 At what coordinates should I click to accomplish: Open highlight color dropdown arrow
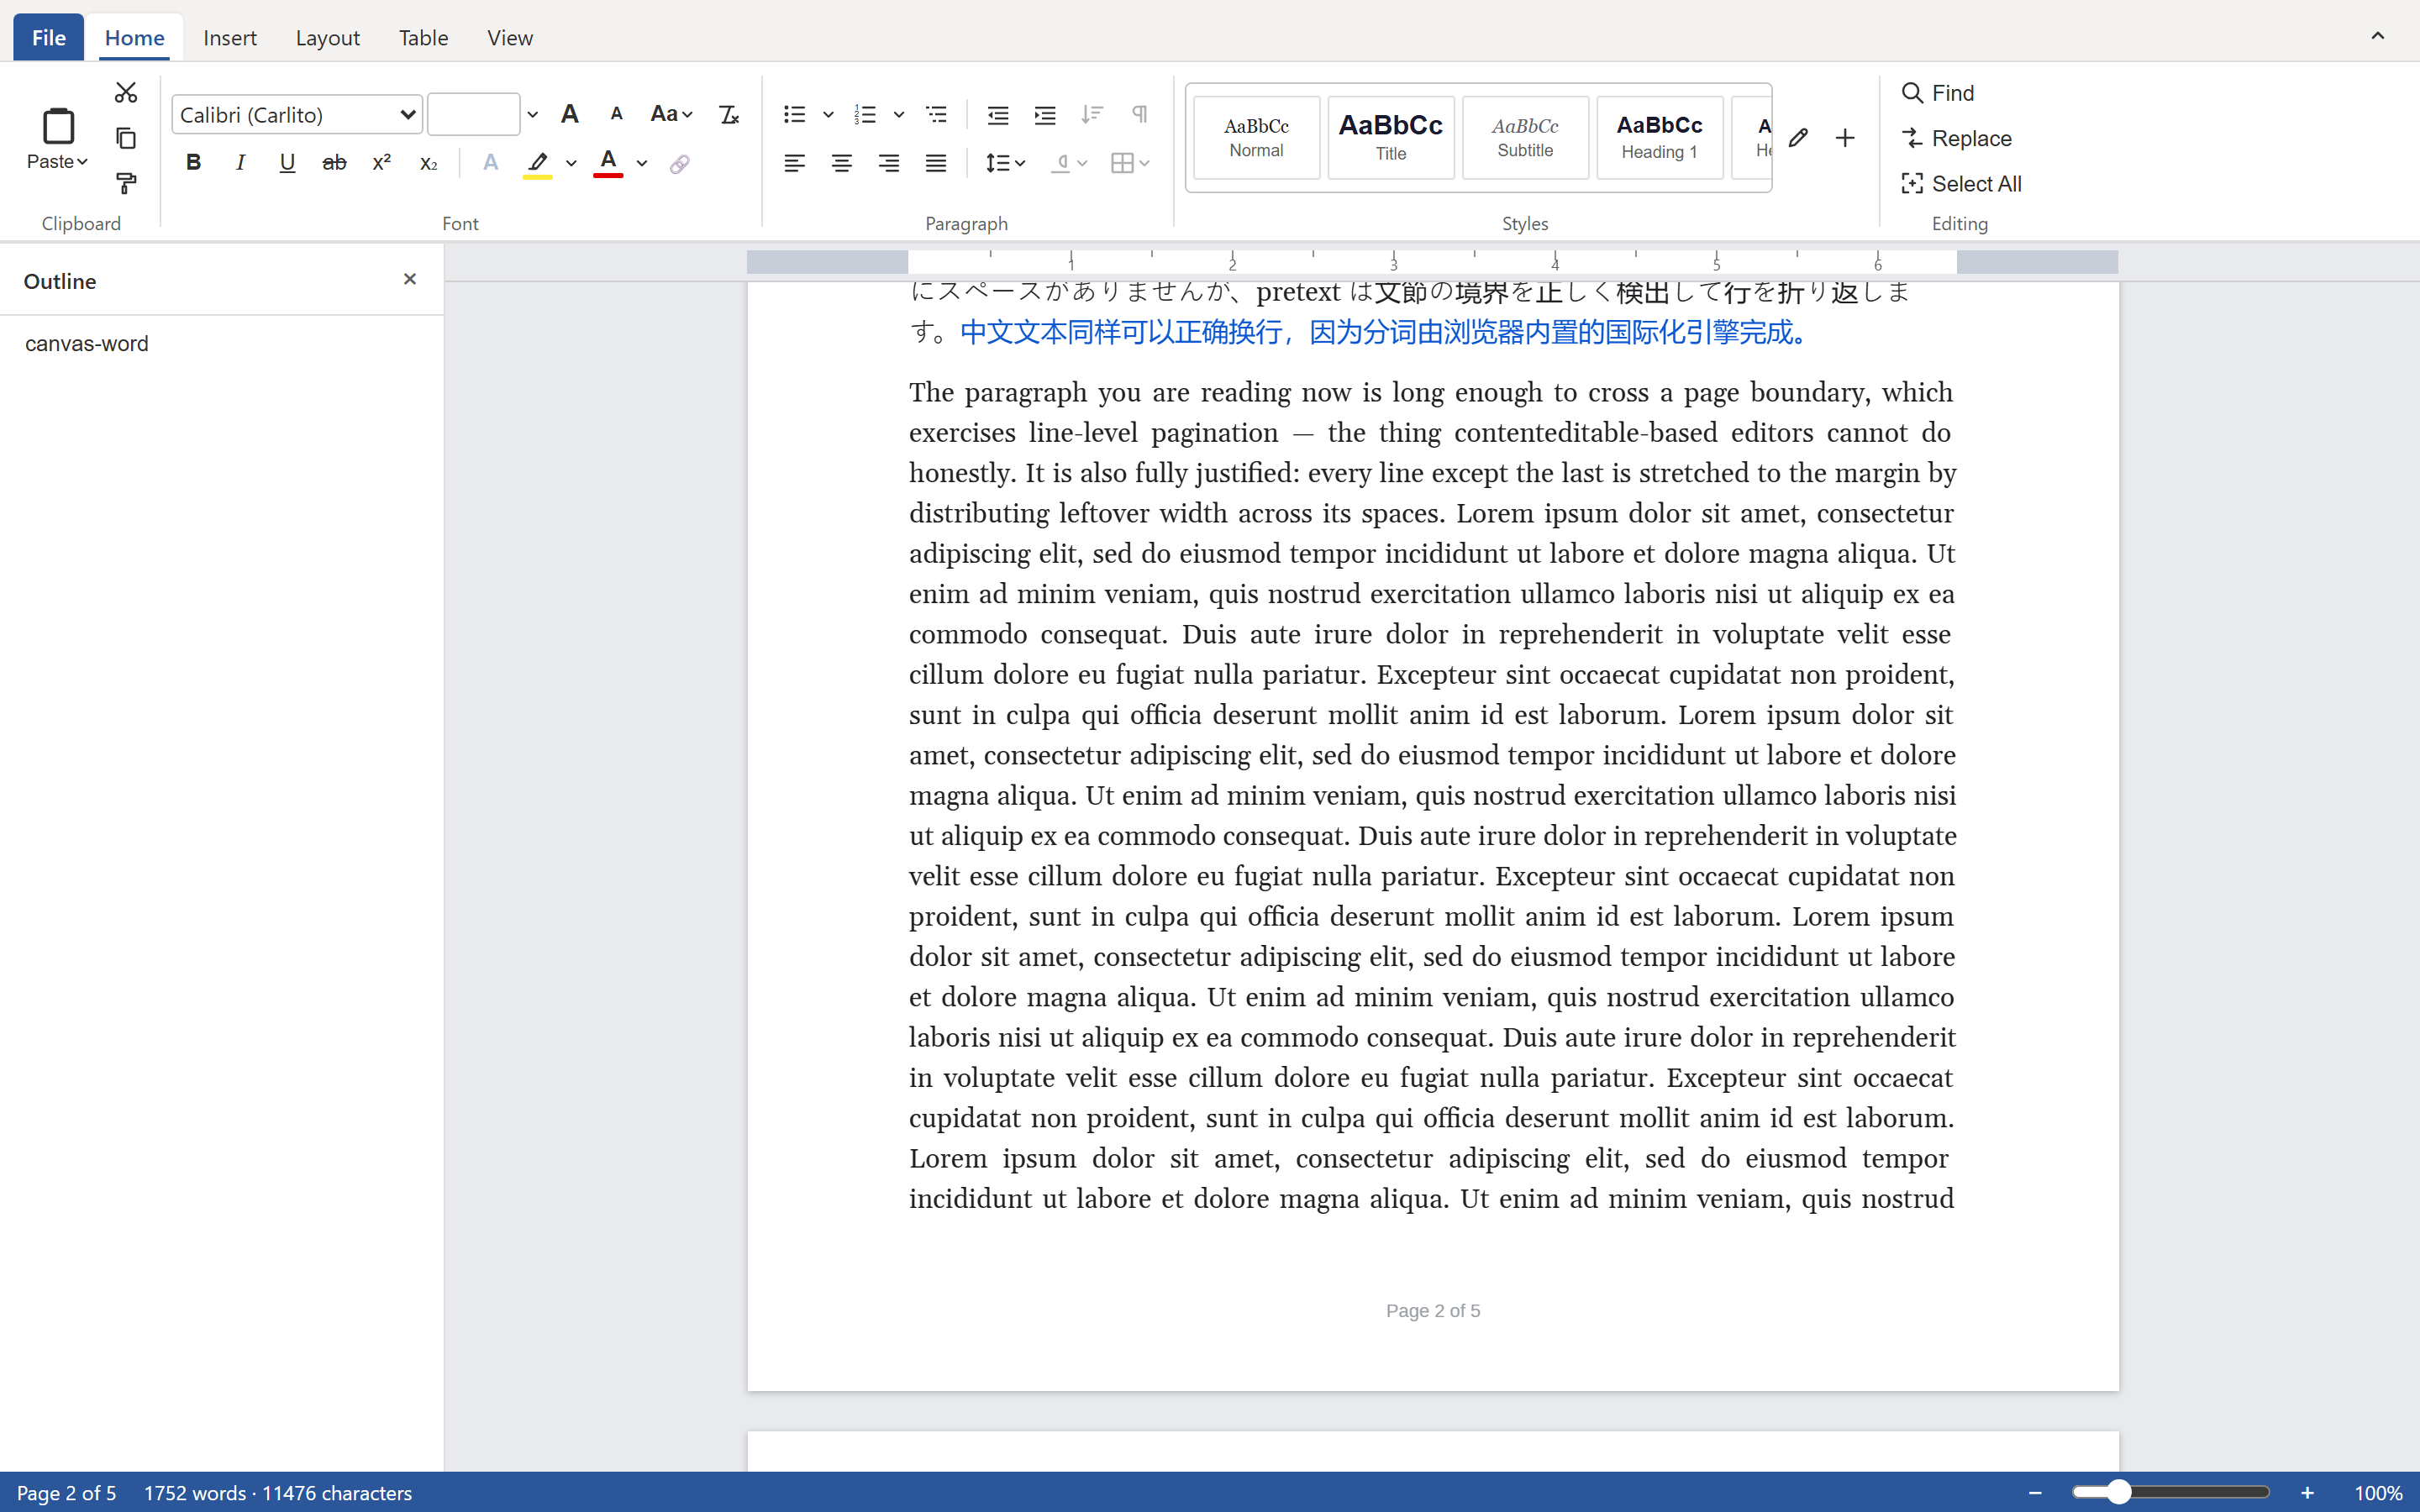pyautogui.click(x=571, y=163)
